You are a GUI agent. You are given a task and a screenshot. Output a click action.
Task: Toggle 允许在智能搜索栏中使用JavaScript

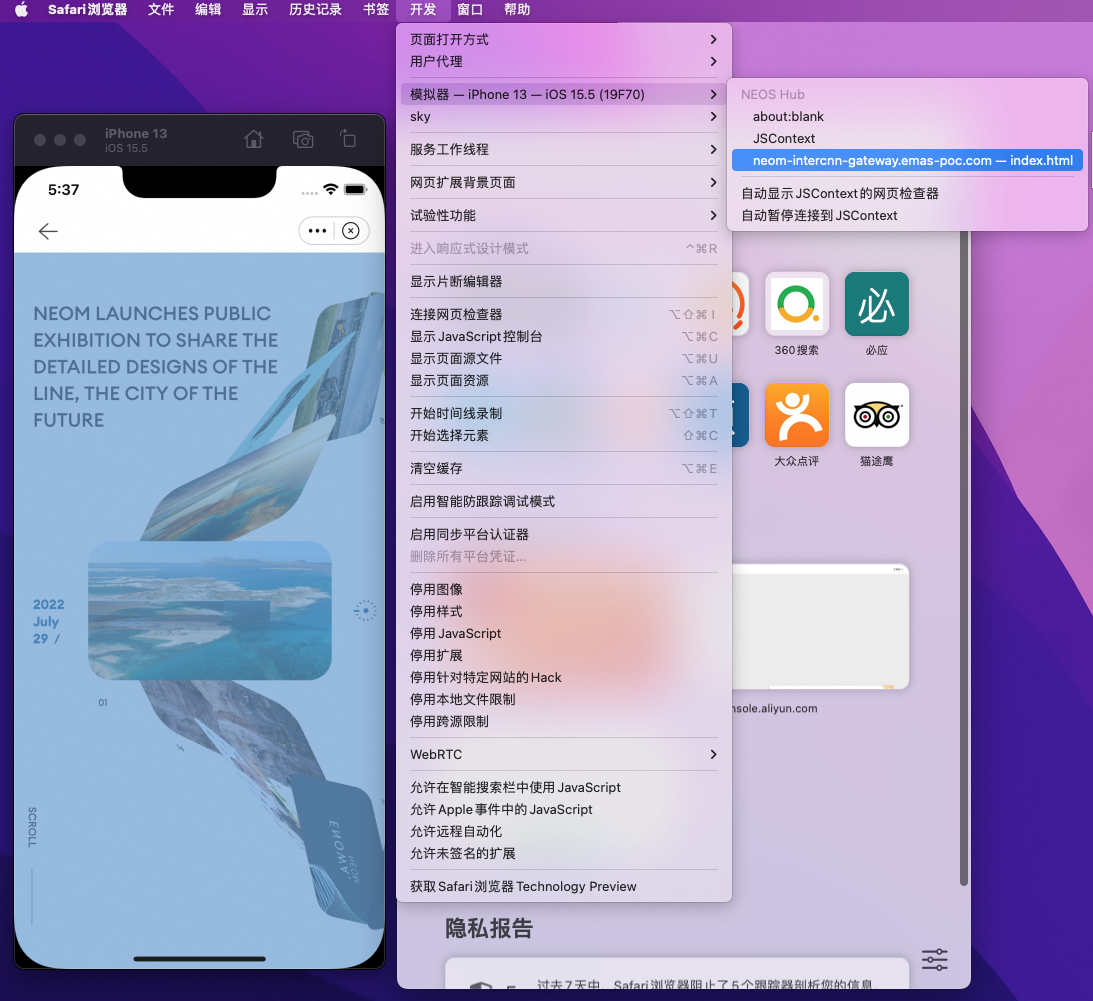564,787
